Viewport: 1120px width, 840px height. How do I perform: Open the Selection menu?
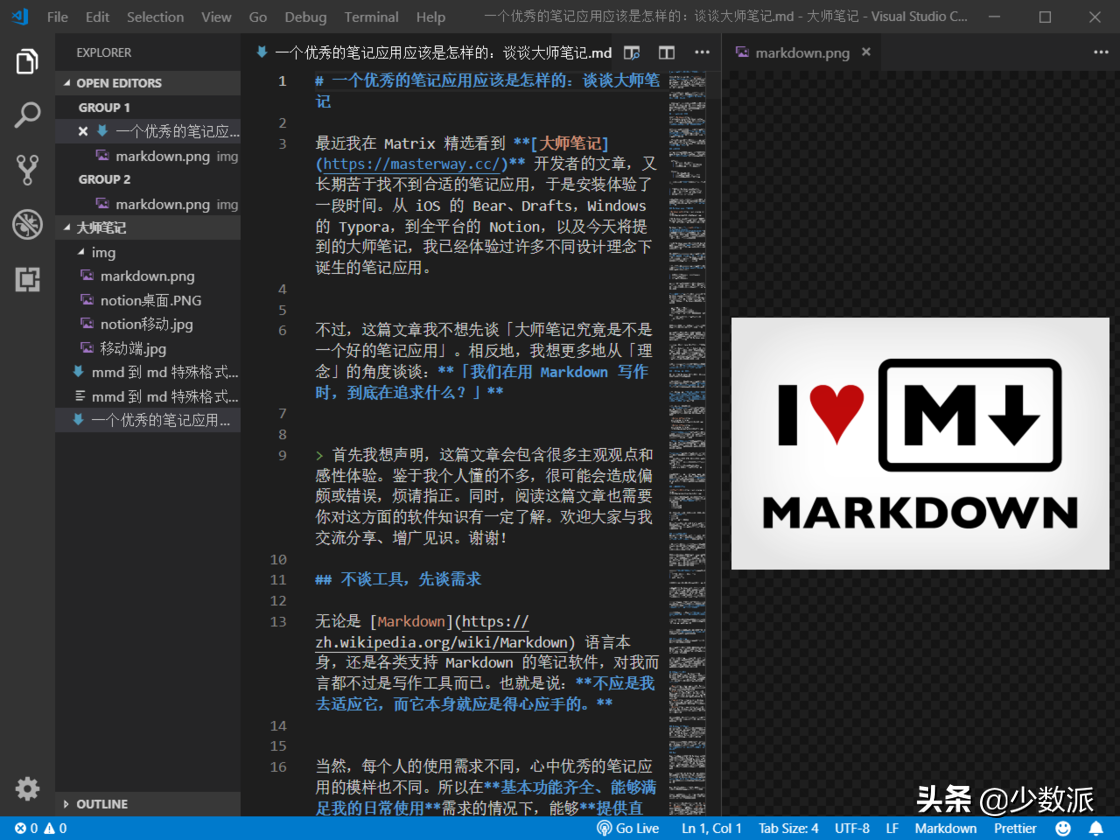(155, 17)
